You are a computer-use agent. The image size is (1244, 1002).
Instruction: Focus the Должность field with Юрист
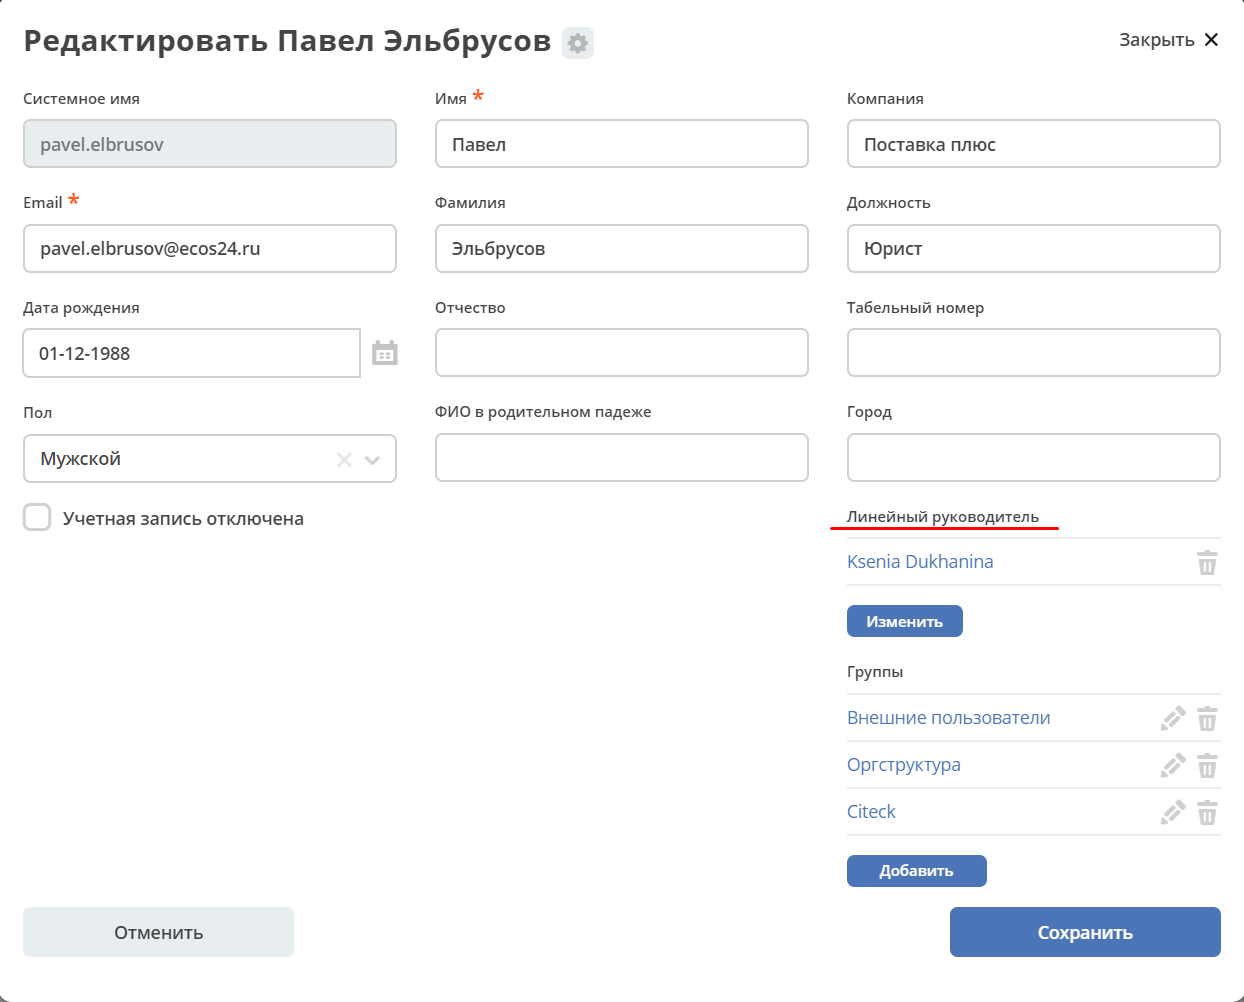[1034, 248]
